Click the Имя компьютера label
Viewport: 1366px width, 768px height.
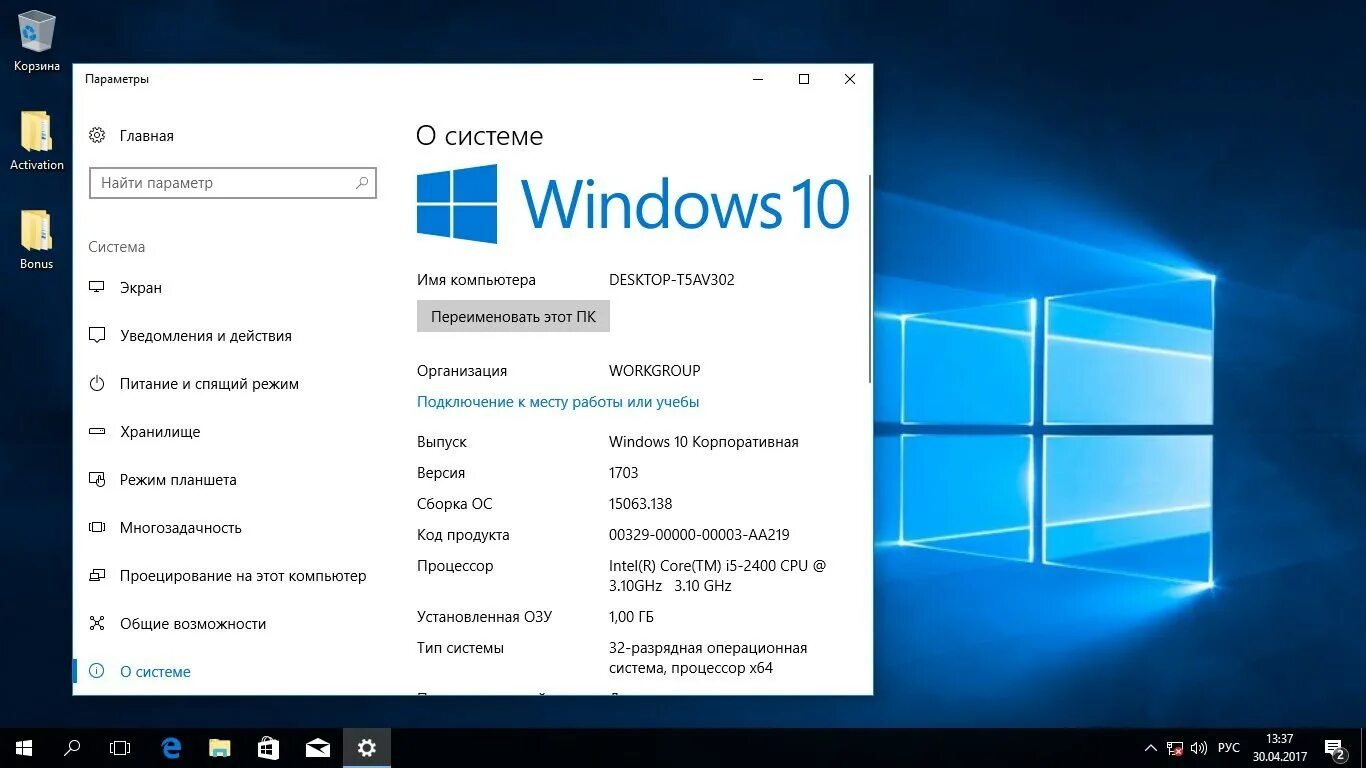pyautogui.click(x=476, y=280)
